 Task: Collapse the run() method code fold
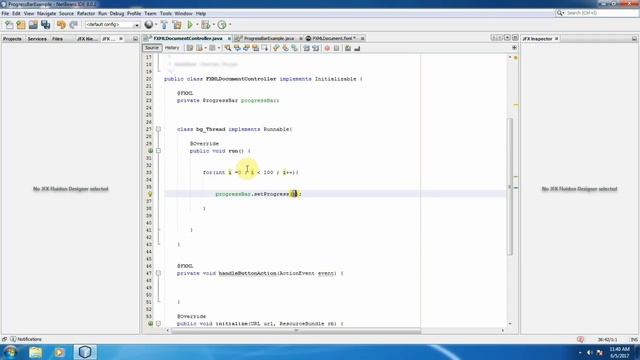158,151
